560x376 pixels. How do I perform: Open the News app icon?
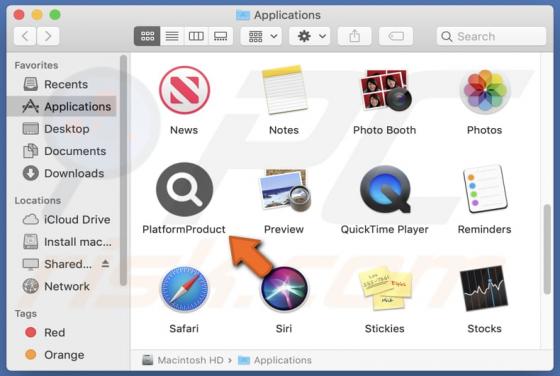184,90
